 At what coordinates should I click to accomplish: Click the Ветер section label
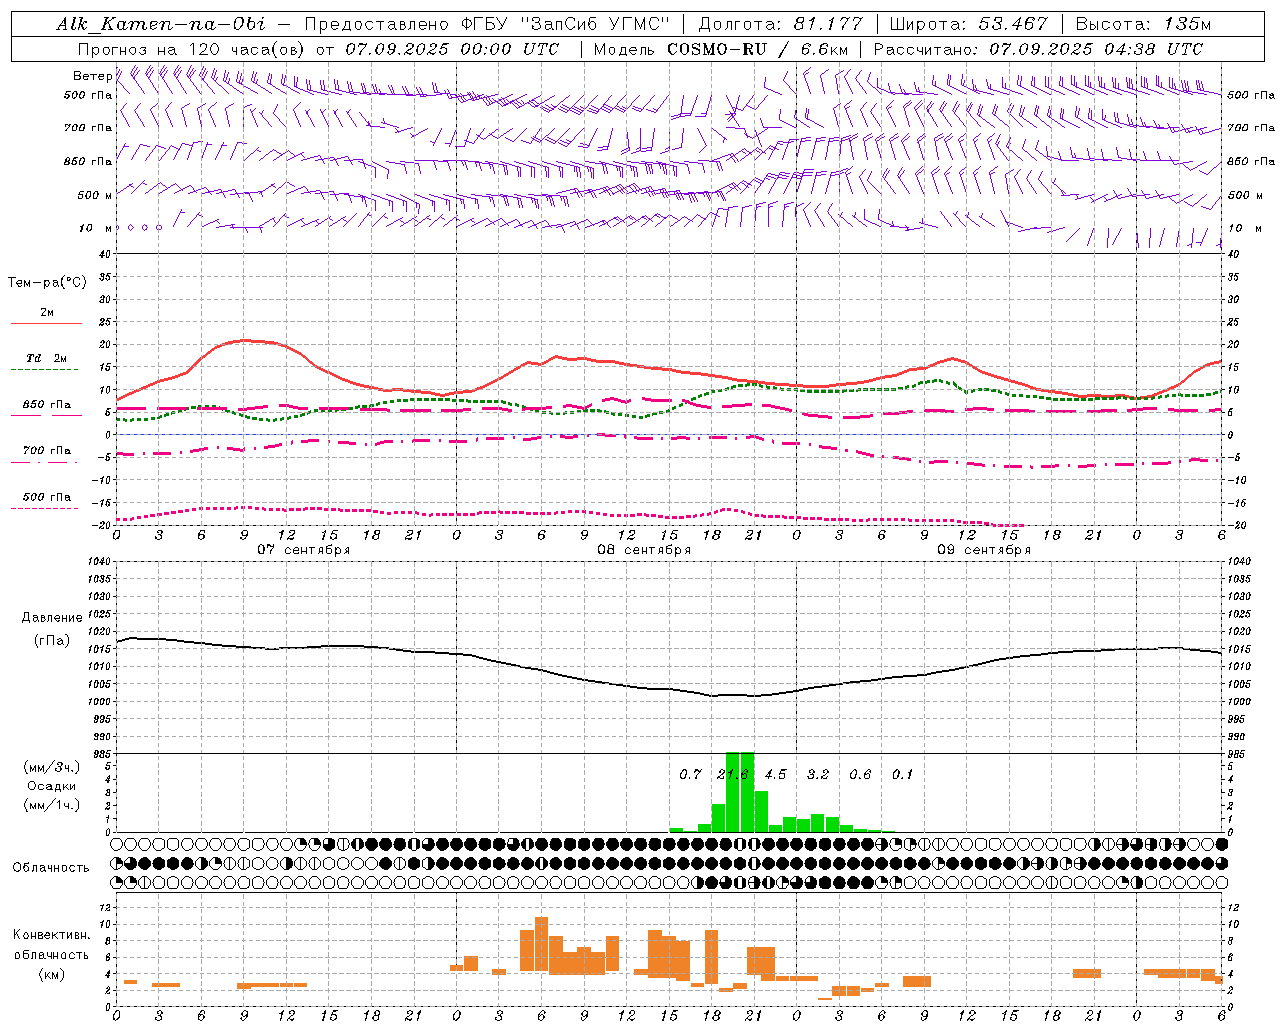pos(92,76)
